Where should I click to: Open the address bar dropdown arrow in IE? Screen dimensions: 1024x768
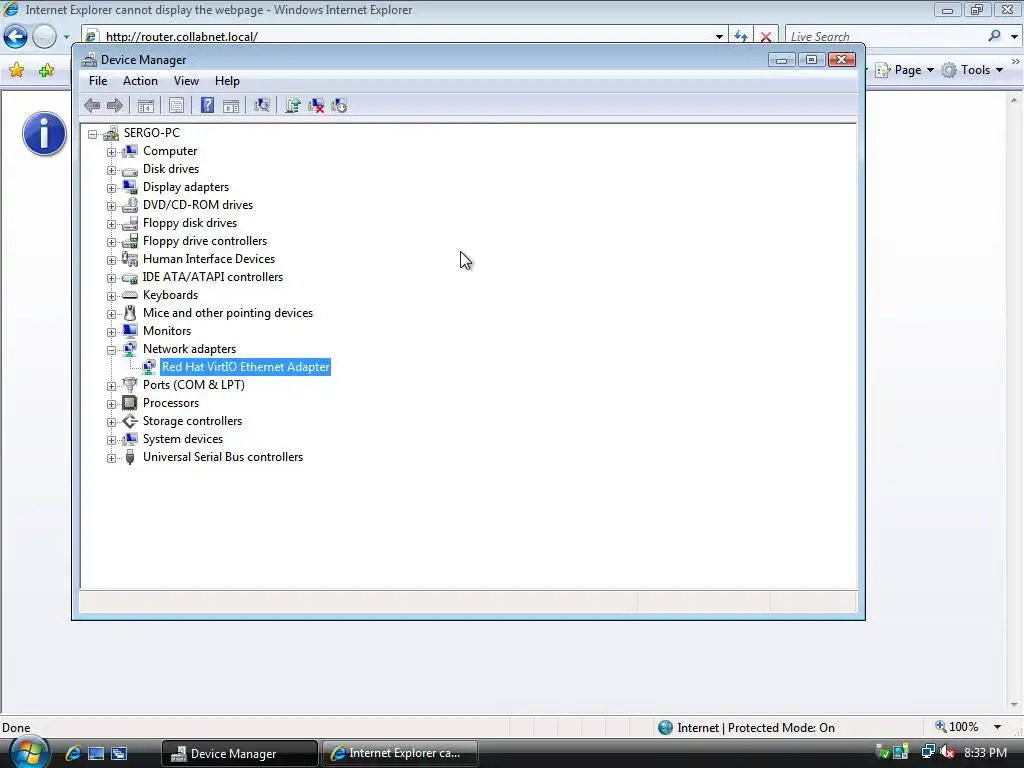pos(719,37)
